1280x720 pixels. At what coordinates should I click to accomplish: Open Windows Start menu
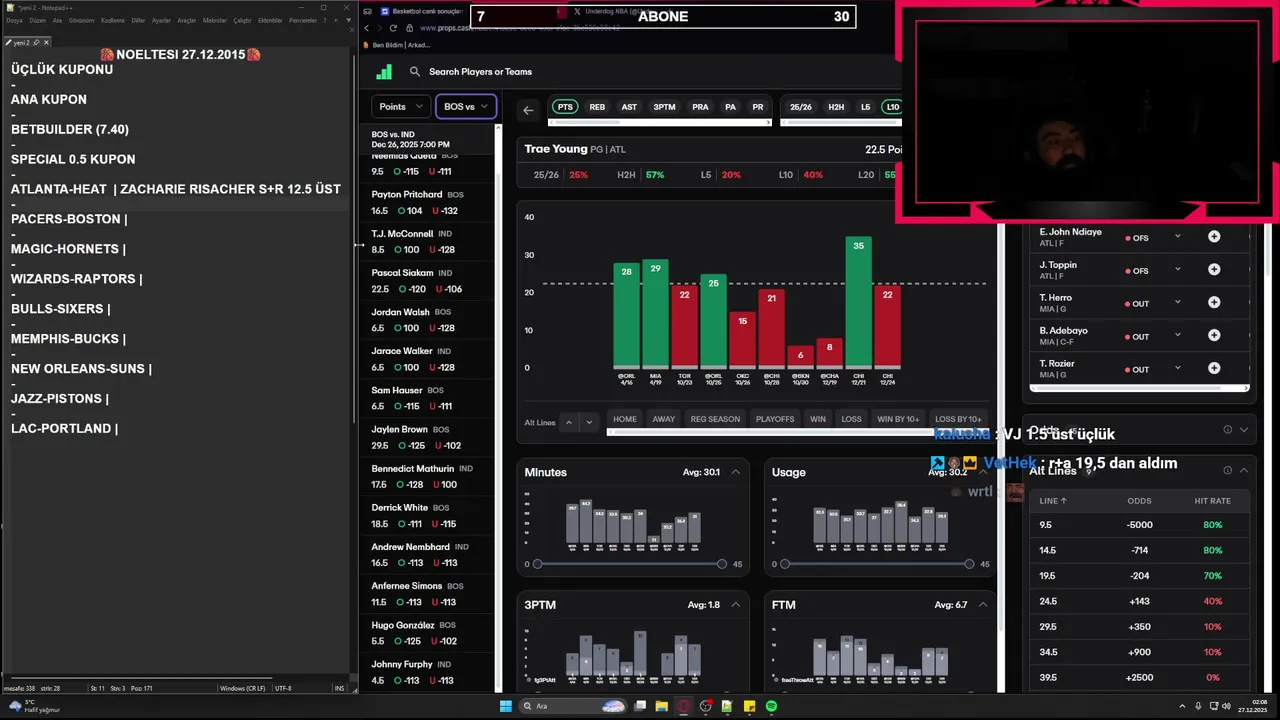507,706
